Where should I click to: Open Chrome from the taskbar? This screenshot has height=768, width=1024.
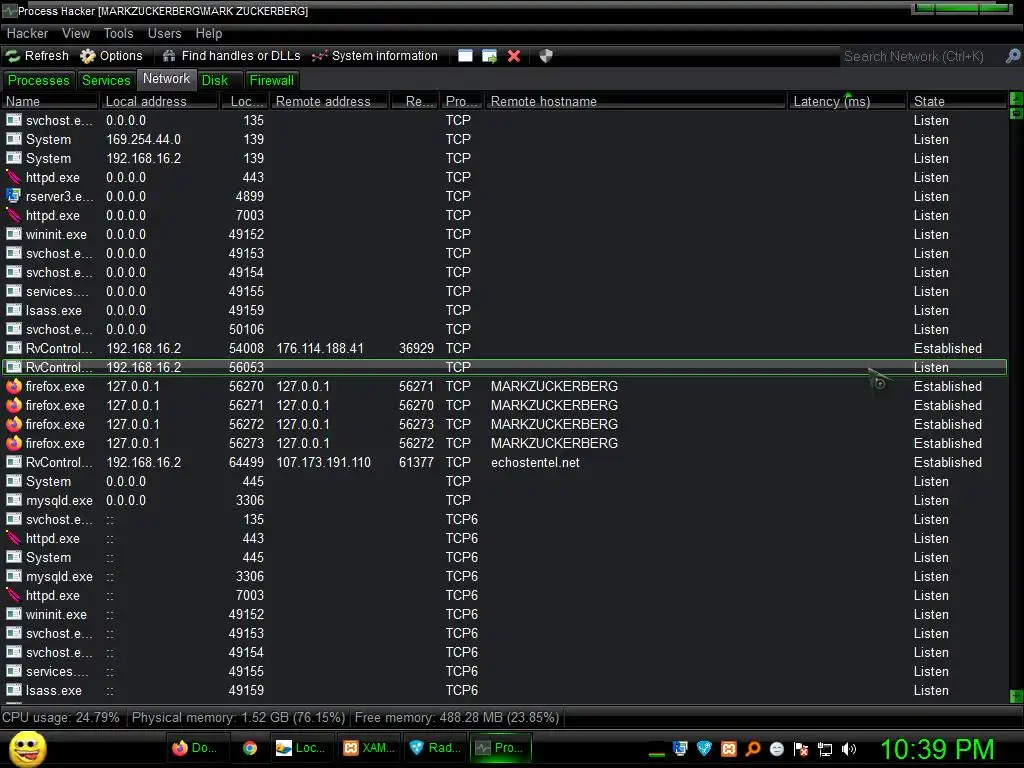pos(250,748)
